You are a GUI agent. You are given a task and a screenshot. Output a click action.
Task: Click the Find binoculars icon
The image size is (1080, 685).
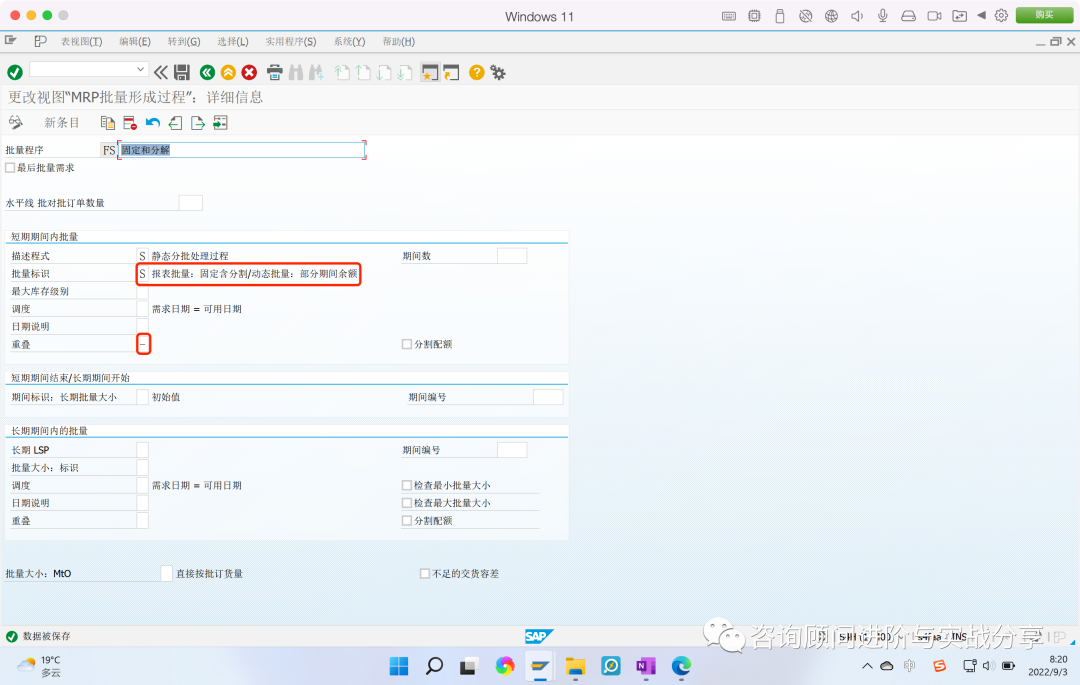click(296, 72)
